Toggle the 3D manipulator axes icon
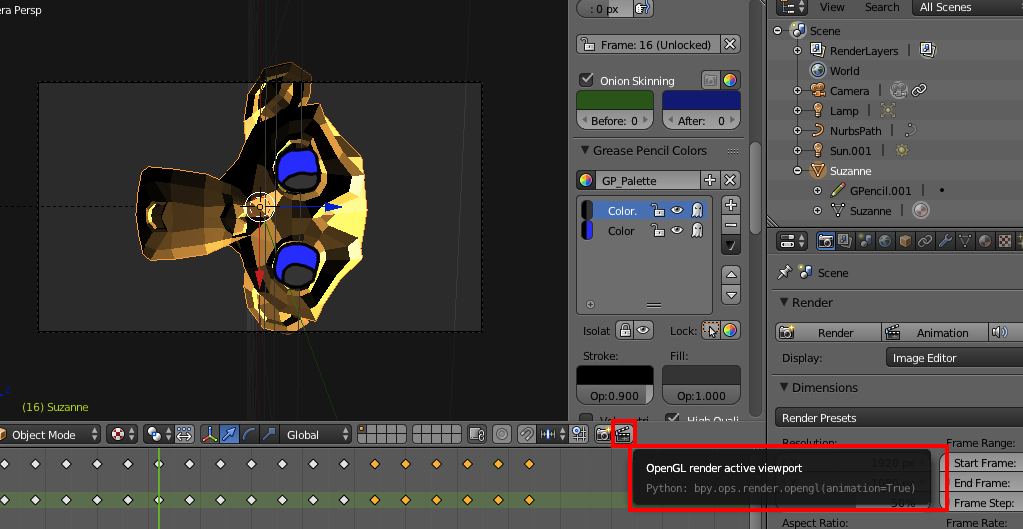Viewport: 1023px width, 529px height. 209,434
